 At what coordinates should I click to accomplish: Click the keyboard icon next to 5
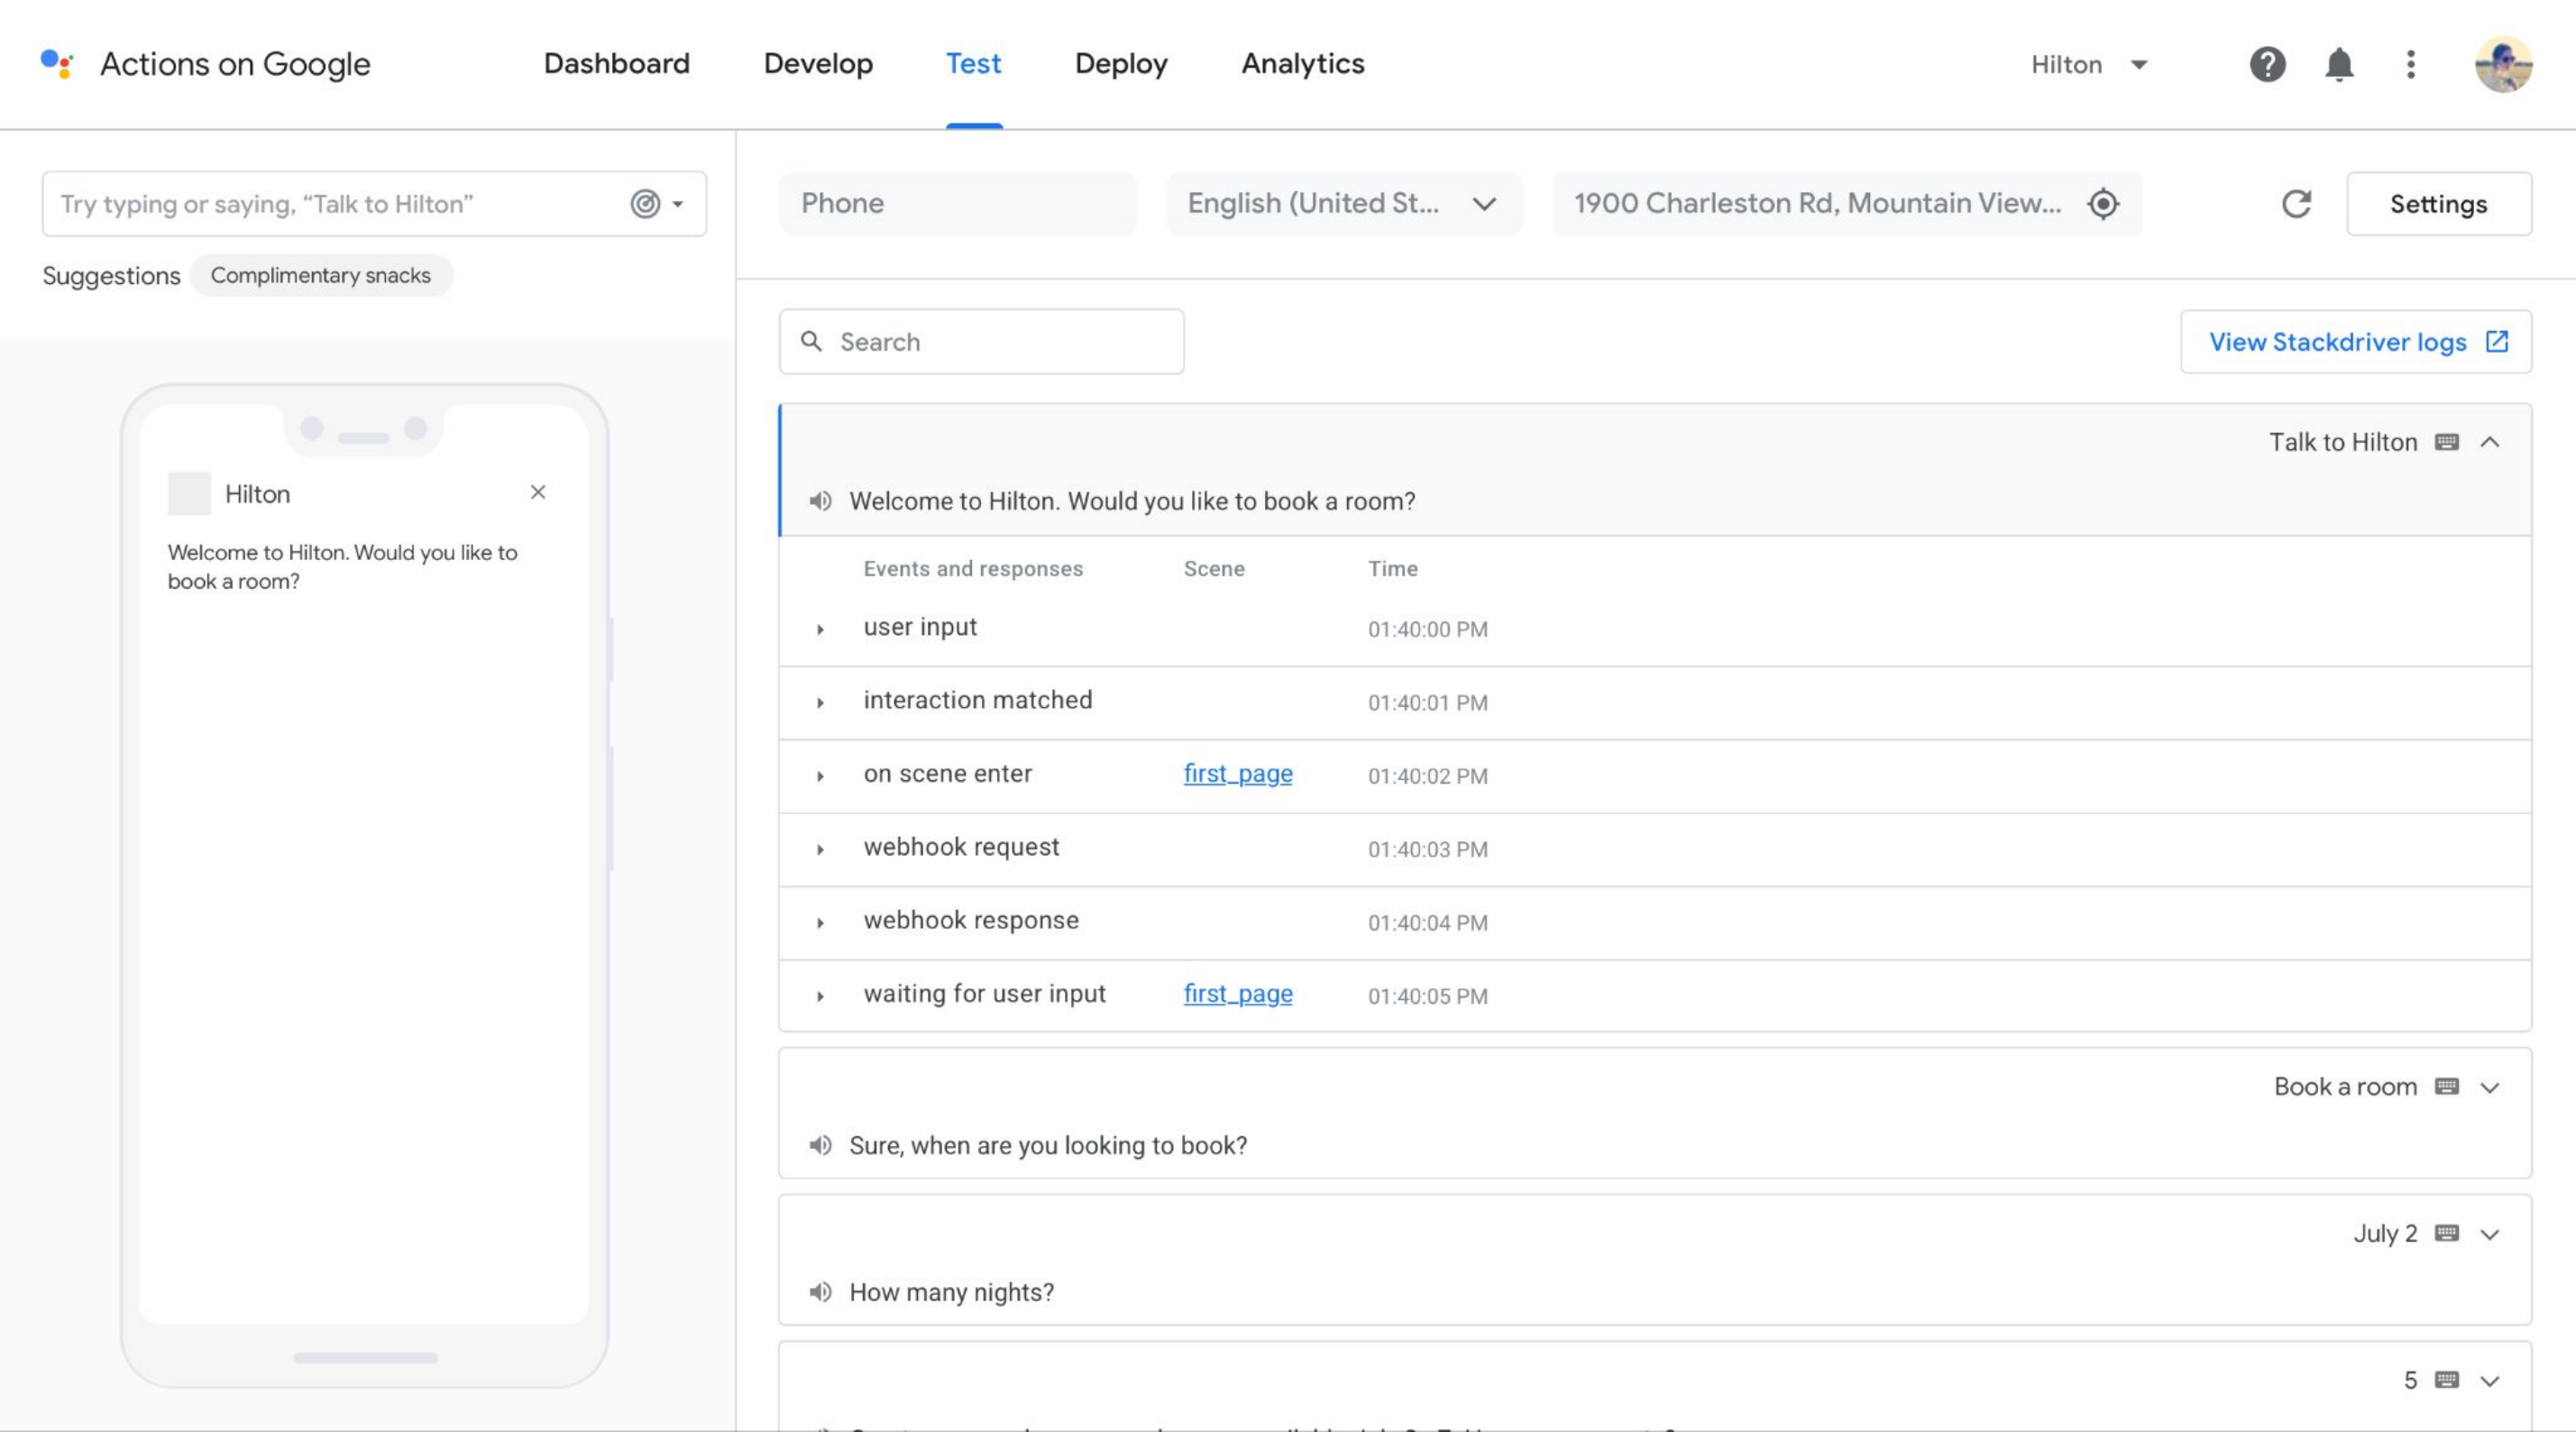2446,1380
